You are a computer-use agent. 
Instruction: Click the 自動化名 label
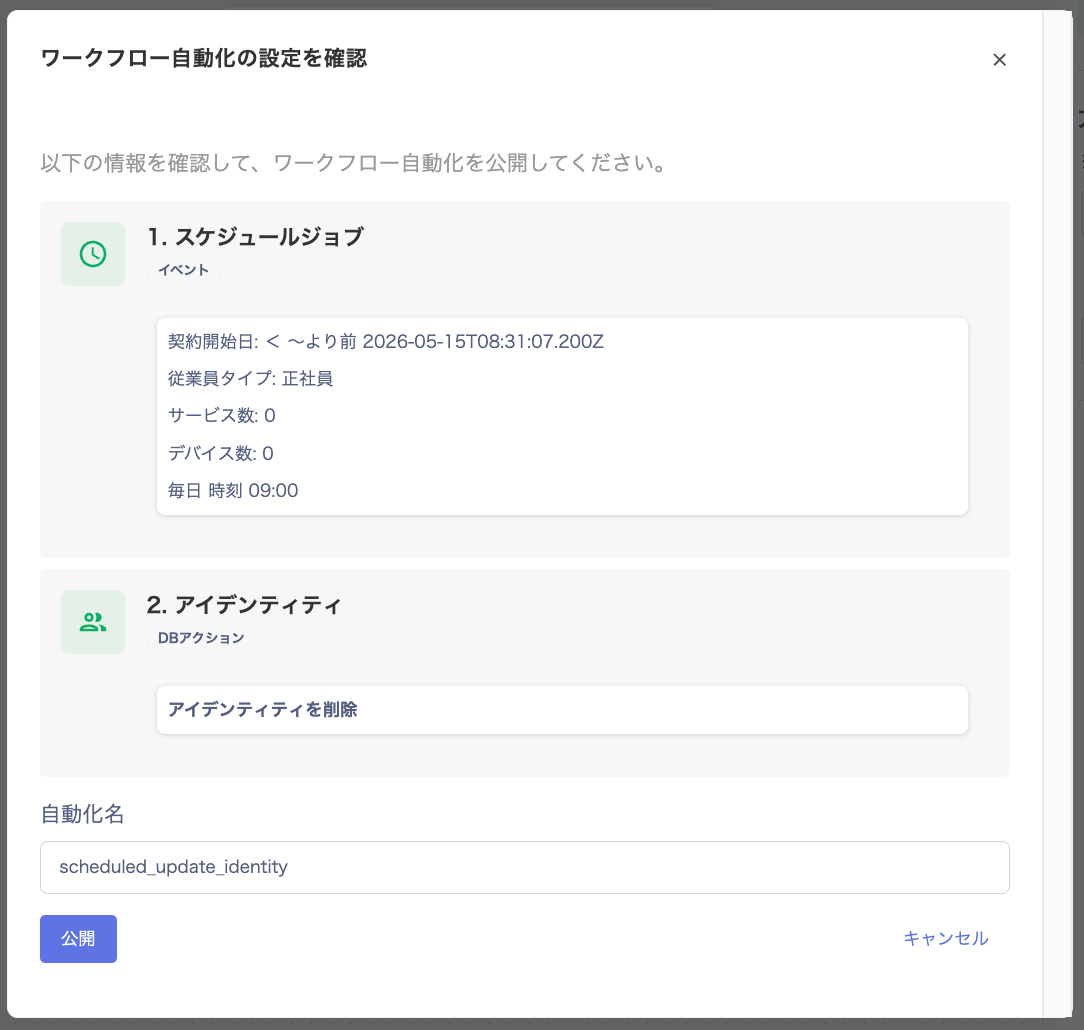(x=82, y=814)
